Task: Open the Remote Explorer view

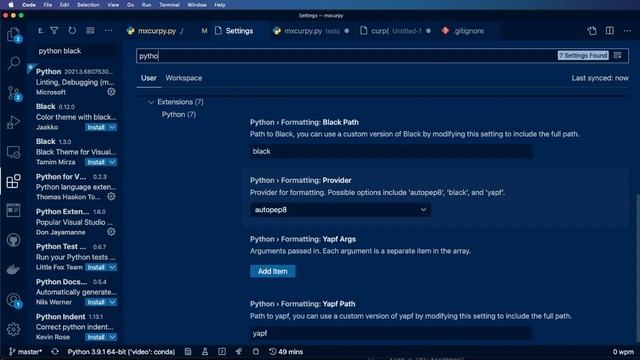Action: [13, 152]
